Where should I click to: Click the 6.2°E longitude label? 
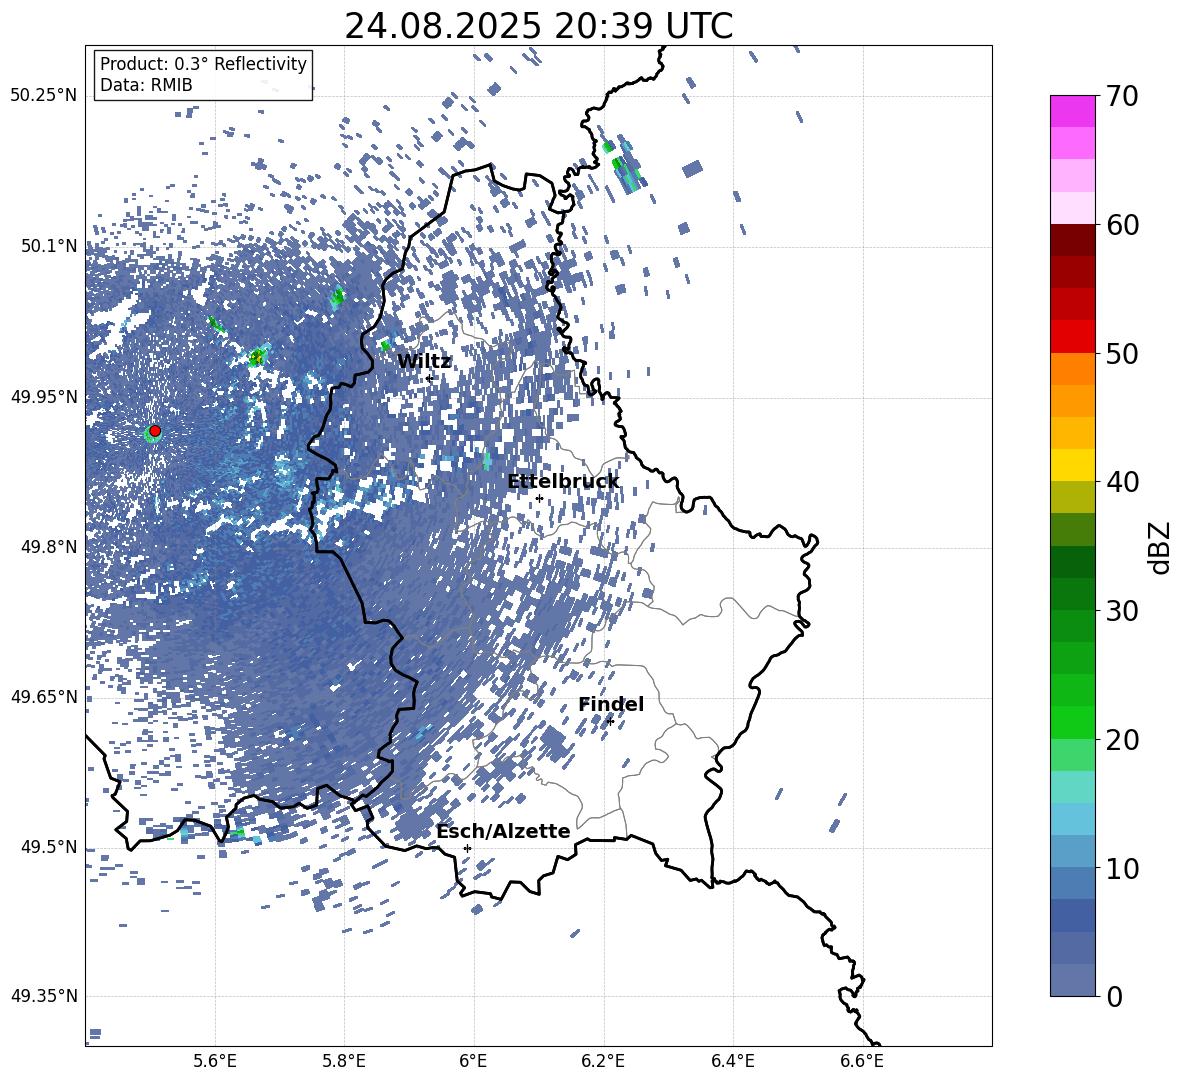pyautogui.click(x=603, y=1061)
